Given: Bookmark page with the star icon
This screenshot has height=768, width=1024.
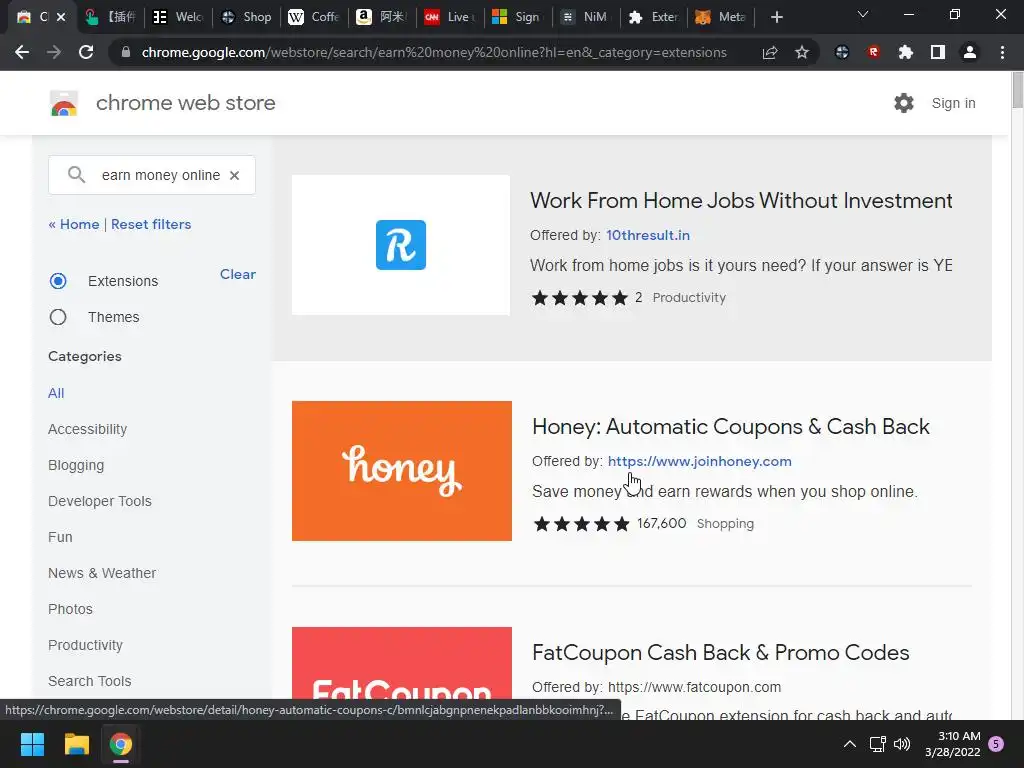Looking at the screenshot, I should point(802,52).
